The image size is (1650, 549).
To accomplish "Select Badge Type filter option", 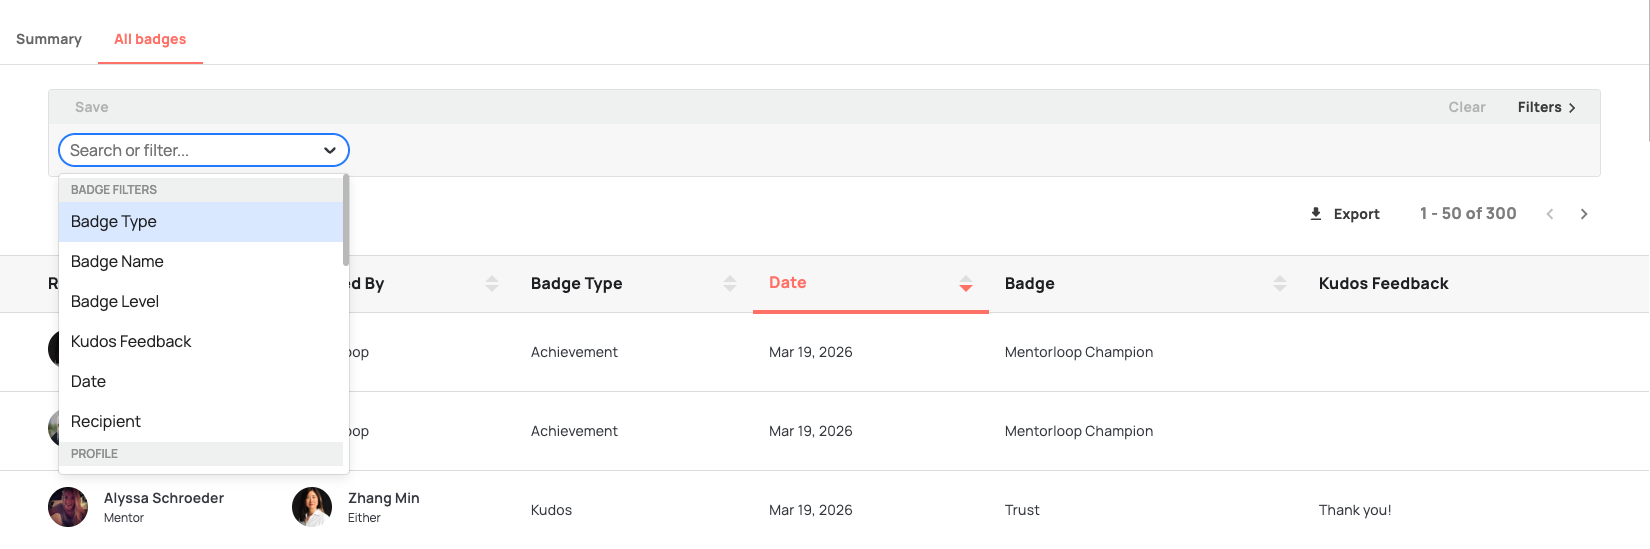I will tap(114, 222).
